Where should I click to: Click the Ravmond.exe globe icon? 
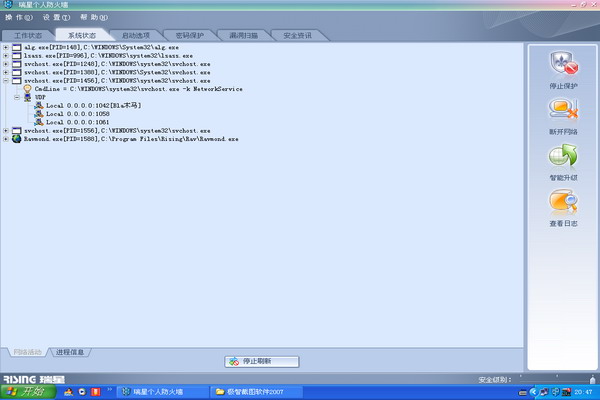tap(16, 139)
